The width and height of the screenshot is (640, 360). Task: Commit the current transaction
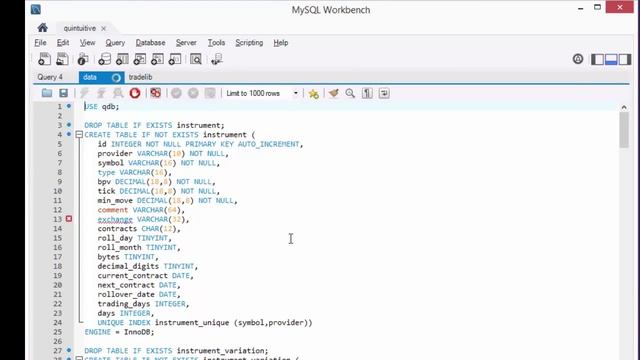coord(176,93)
